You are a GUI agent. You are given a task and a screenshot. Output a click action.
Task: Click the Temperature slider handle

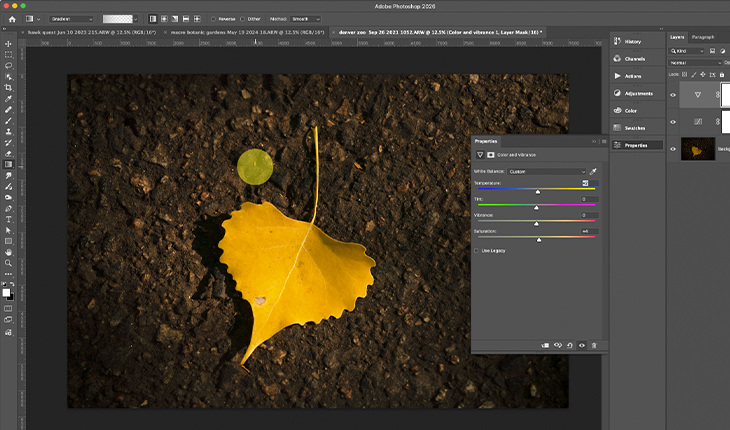click(538, 191)
